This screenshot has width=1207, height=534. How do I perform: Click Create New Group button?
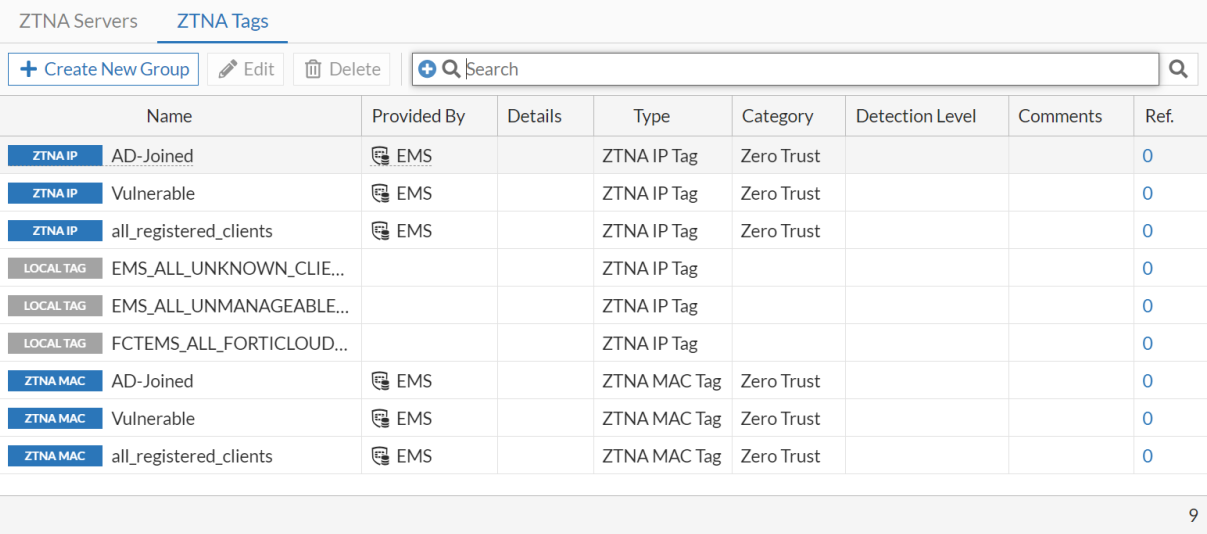click(x=104, y=69)
